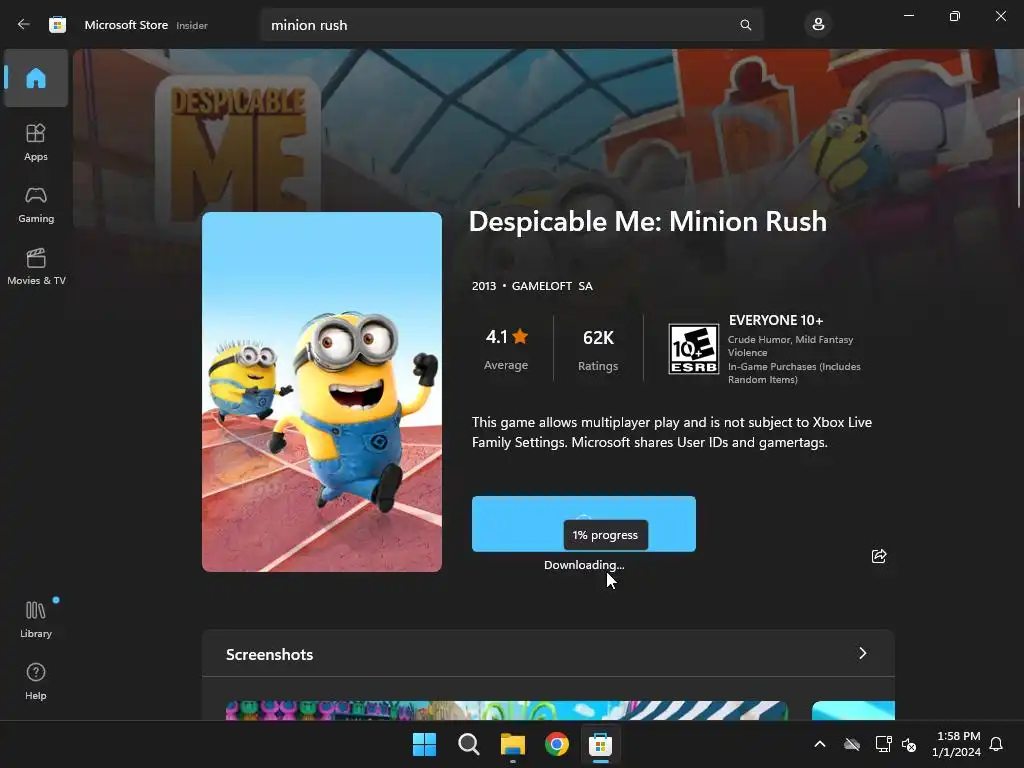1024x768 pixels.
Task: View the 4.1 Average rating
Action: (506, 349)
